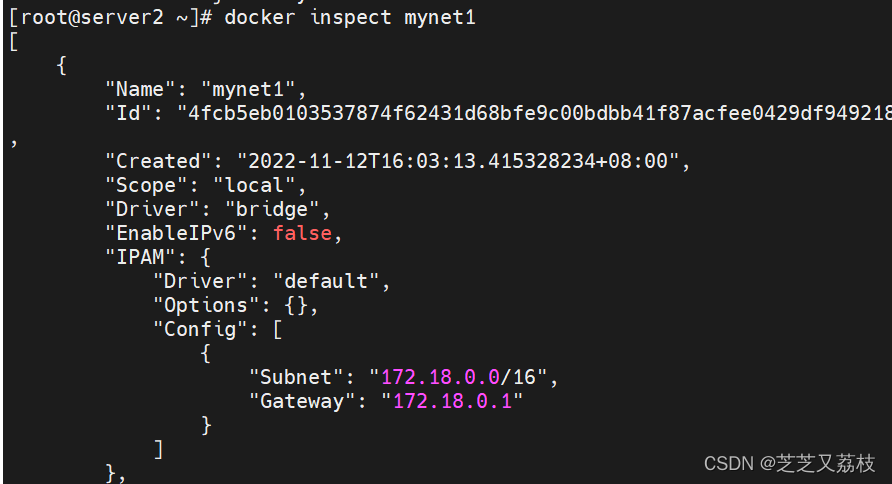Click the "Id" key
Screen dimensions: 892x484
coord(129,113)
